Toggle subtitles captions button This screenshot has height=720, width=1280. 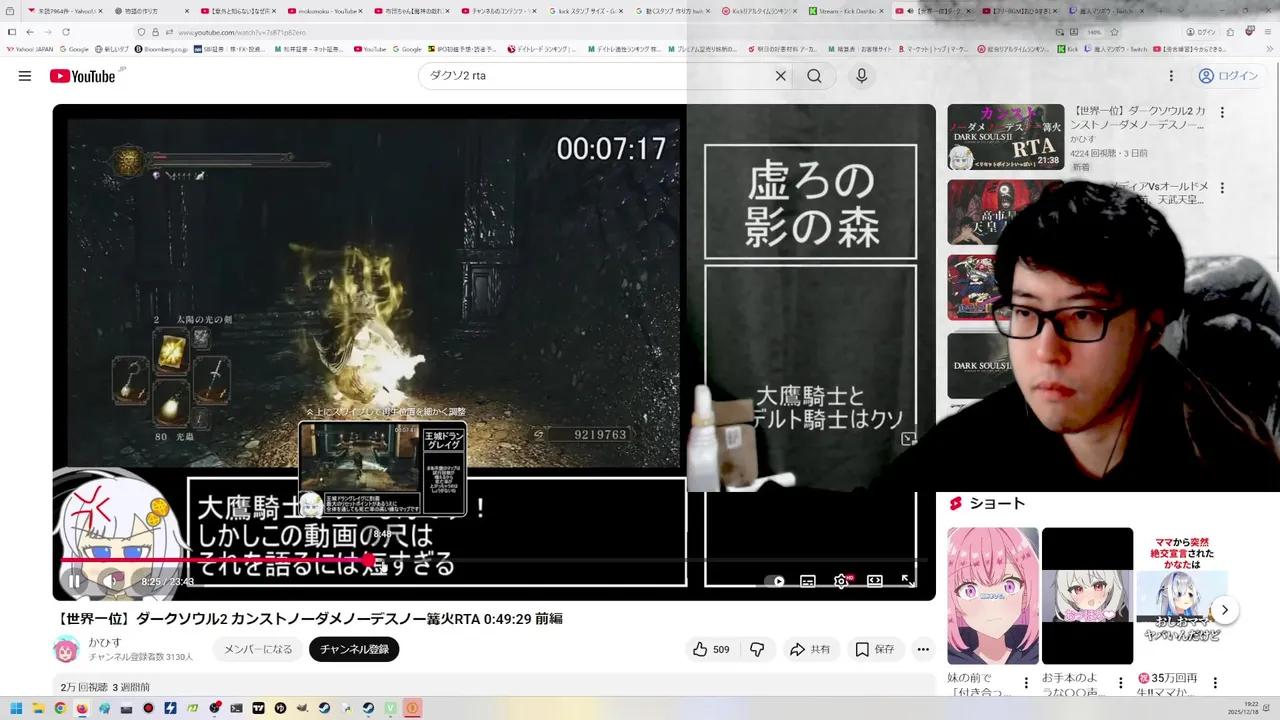click(x=808, y=581)
